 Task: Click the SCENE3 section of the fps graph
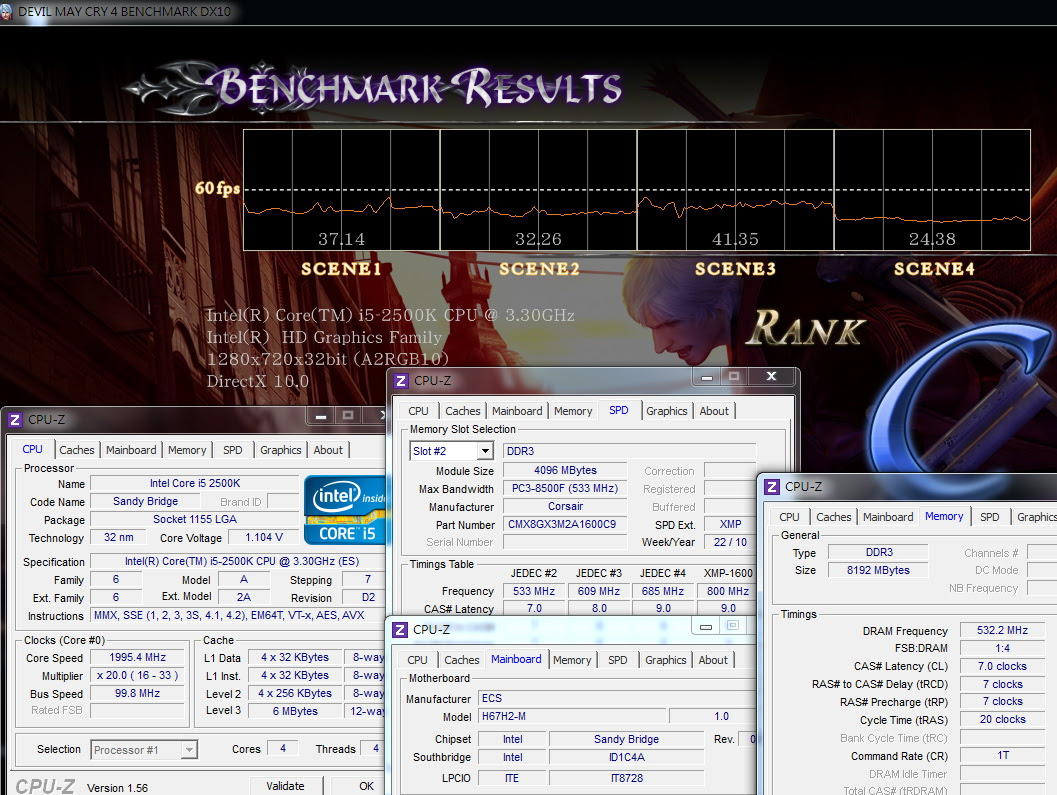click(735, 190)
